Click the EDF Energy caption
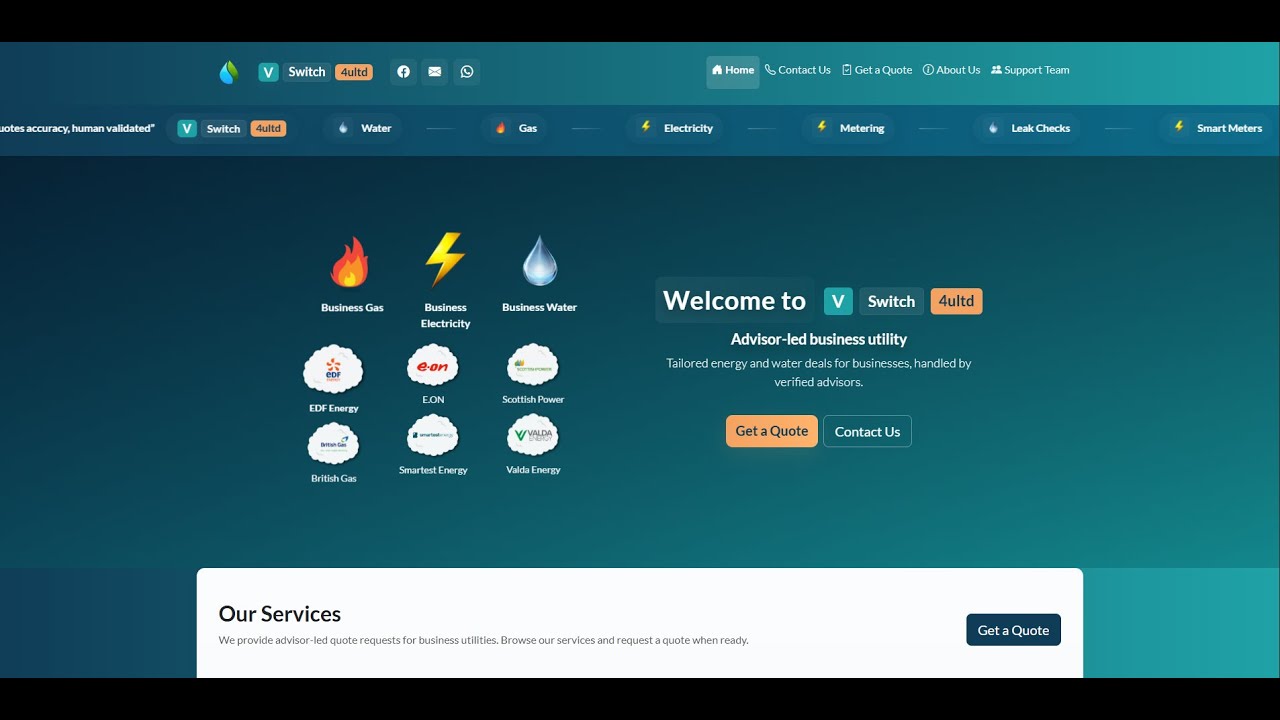This screenshot has width=1280, height=720. pyautogui.click(x=333, y=408)
